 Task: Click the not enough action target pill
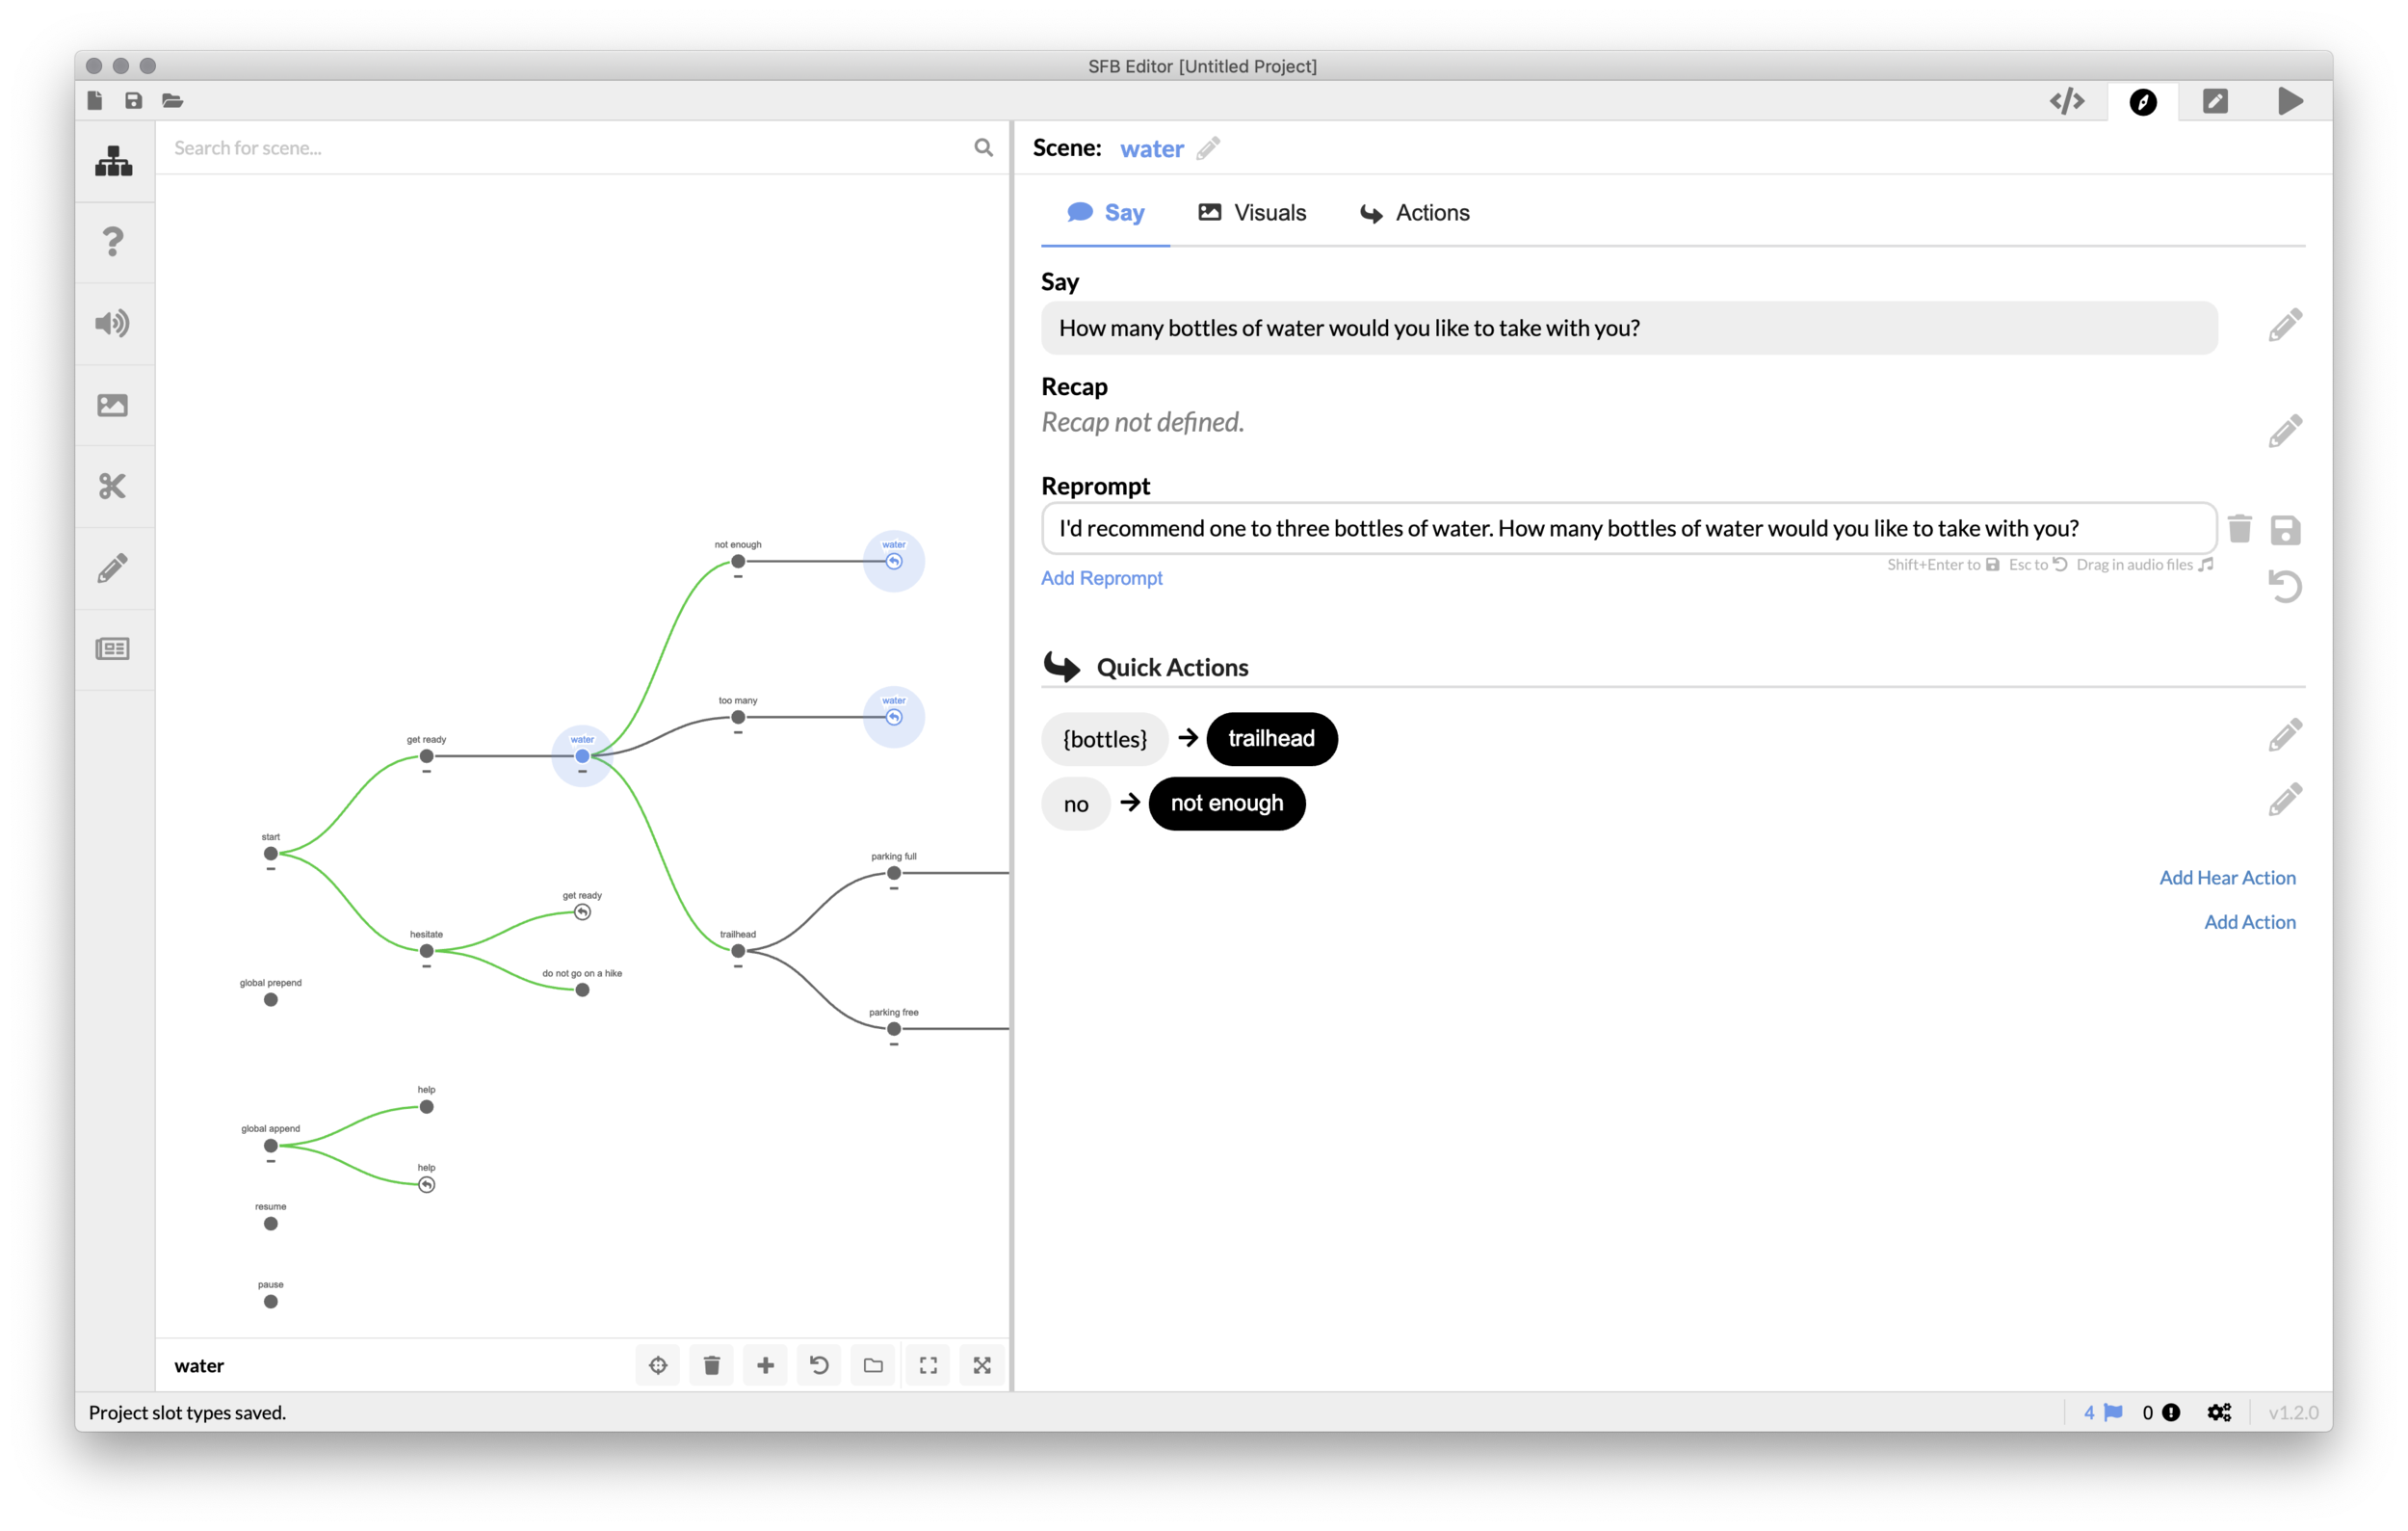click(1226, 804)
